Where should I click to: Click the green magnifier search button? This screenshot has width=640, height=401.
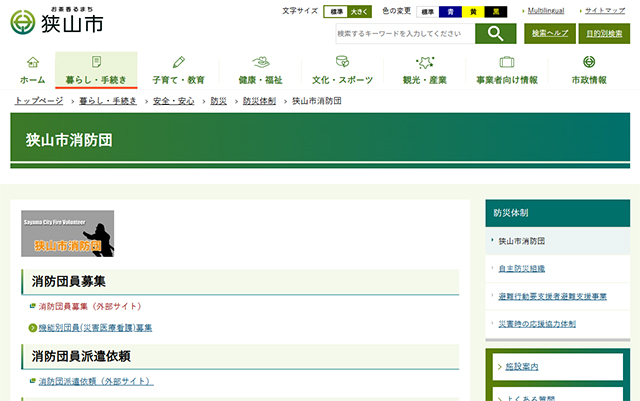tap(495, 33)
